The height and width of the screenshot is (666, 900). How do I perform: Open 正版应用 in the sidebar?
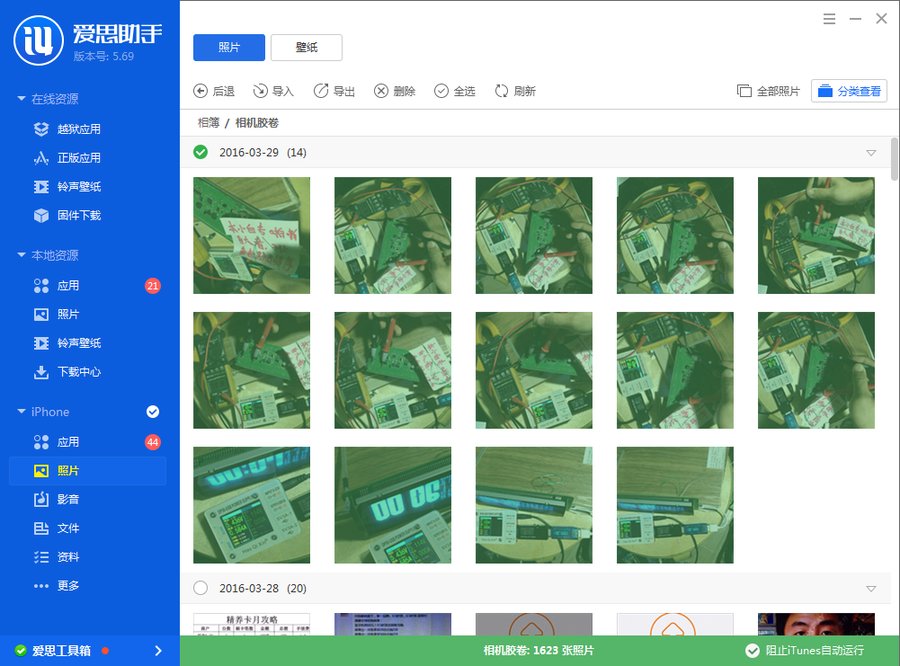pos(68,158)
